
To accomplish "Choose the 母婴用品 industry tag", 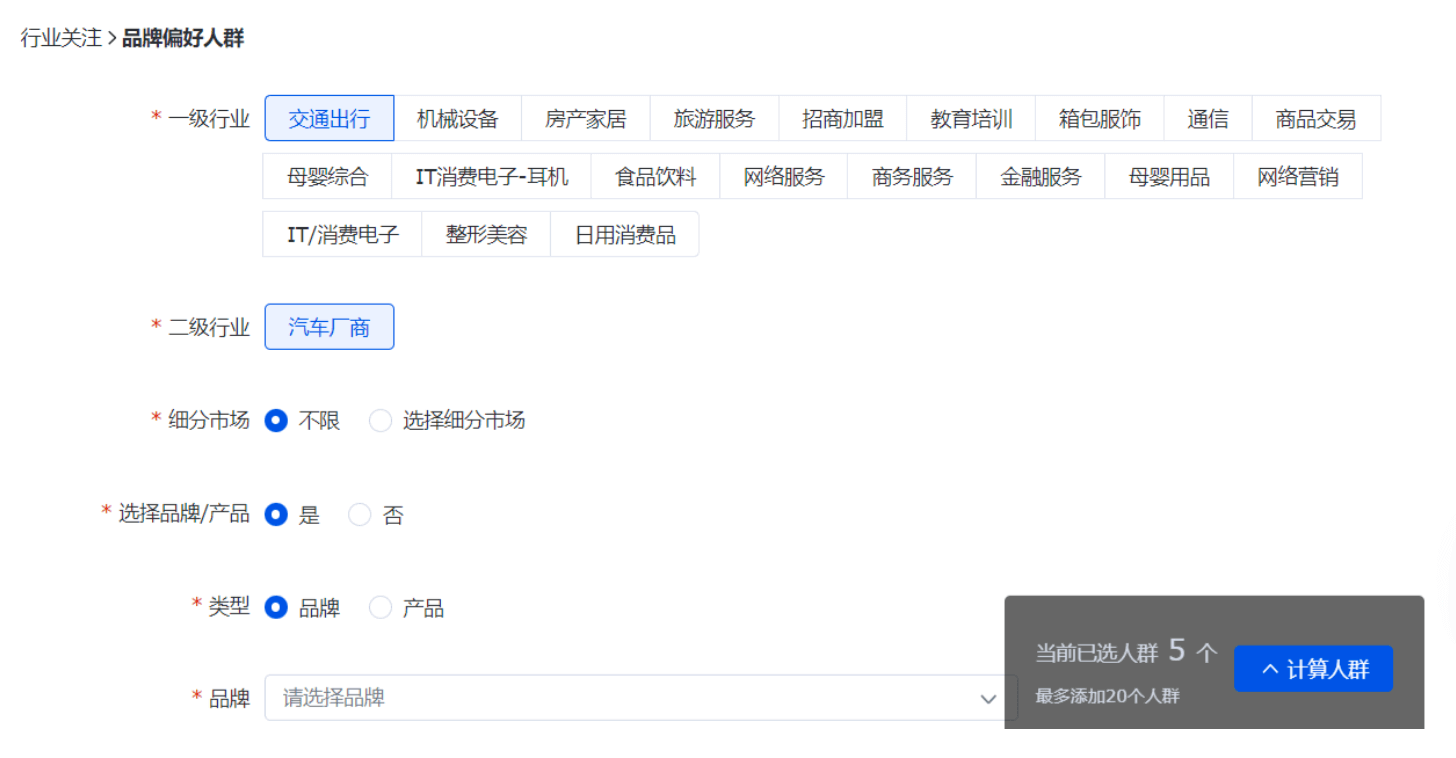I will [1169, 177].
